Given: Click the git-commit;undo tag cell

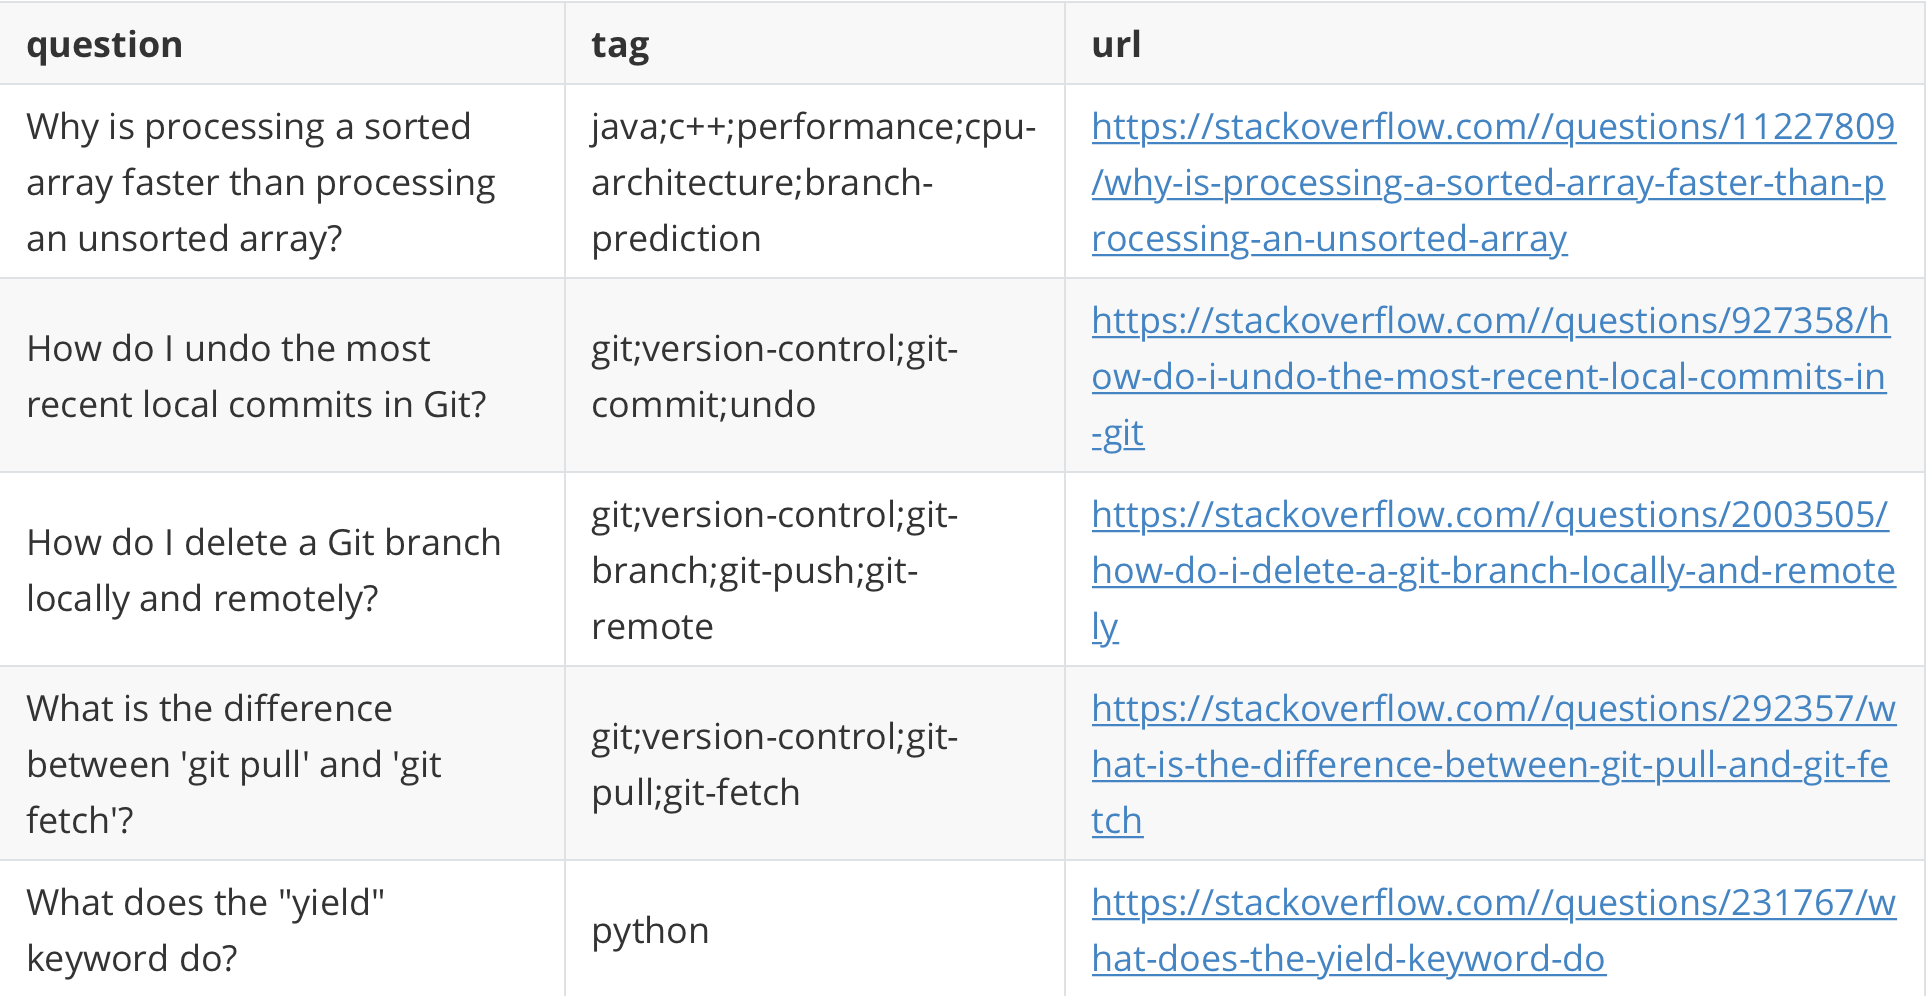Looking at the screenshot, I should point(774,377).
